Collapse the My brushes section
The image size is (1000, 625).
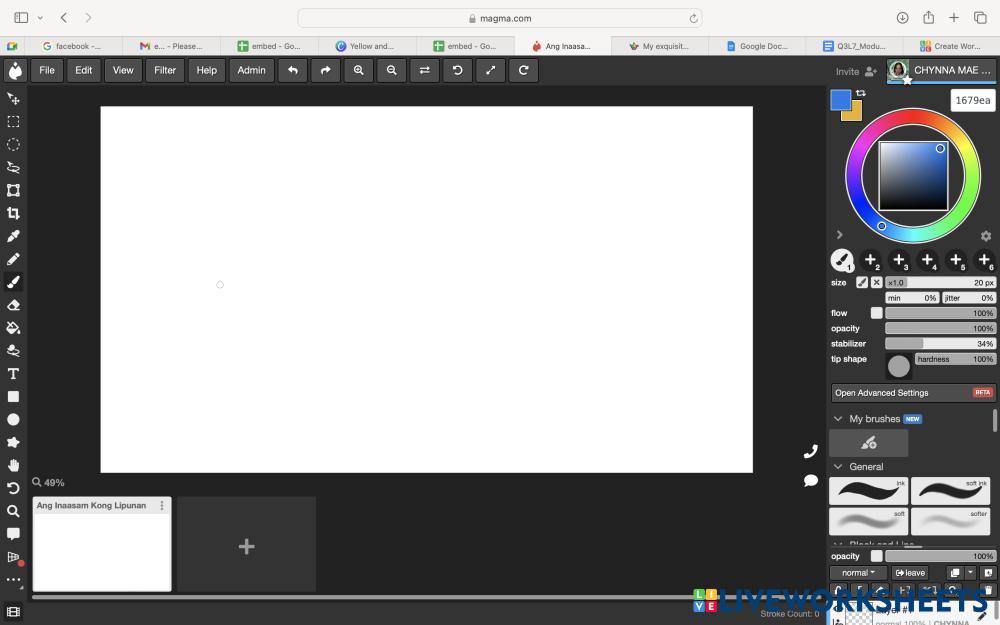click(838, 419)
